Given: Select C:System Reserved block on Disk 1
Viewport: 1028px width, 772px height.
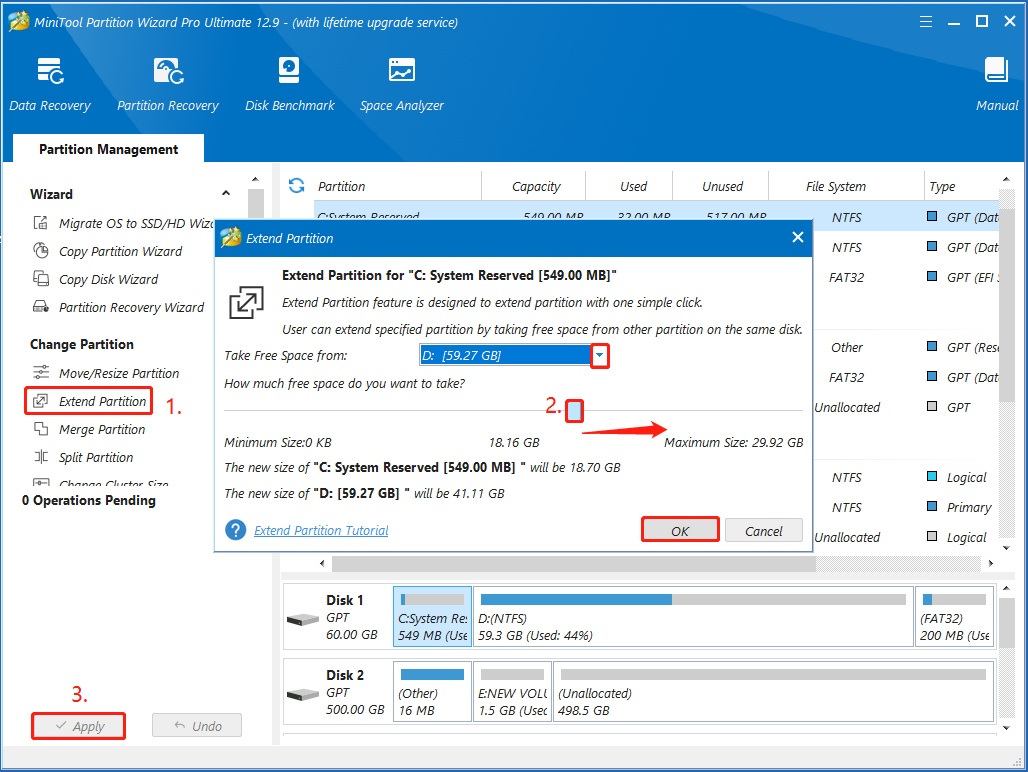Looking at the screenshot, I should (432, 617).
